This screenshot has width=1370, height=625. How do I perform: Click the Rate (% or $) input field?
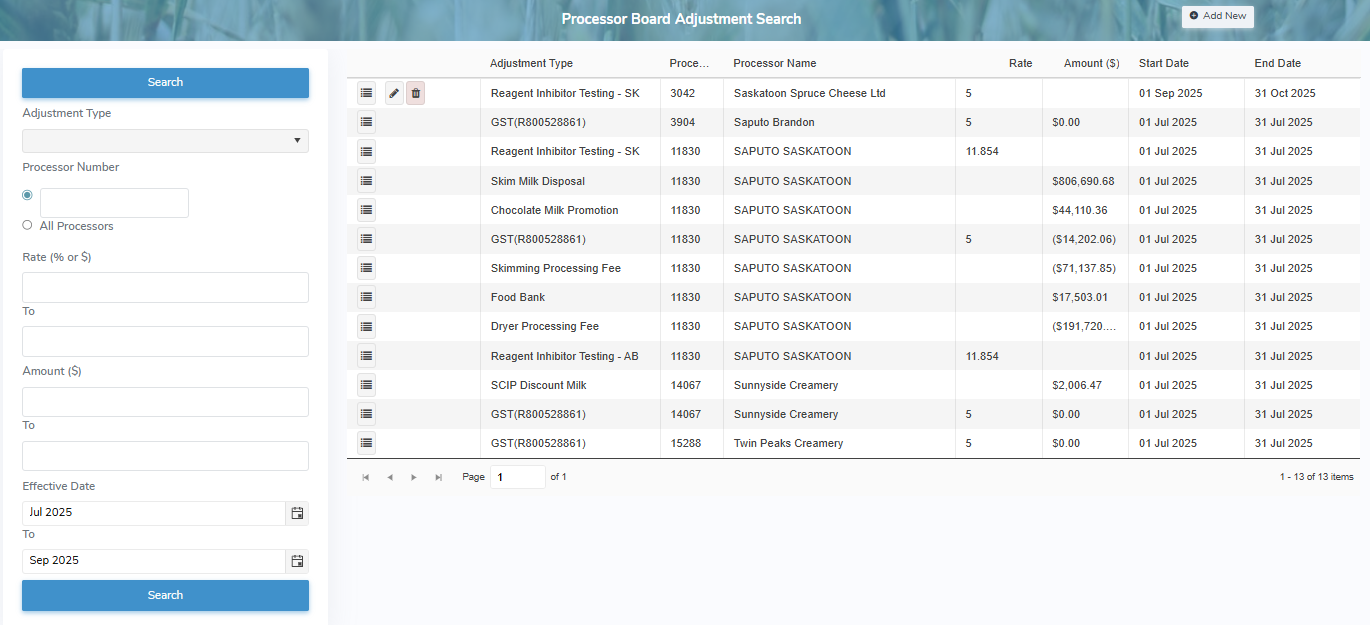164,287
